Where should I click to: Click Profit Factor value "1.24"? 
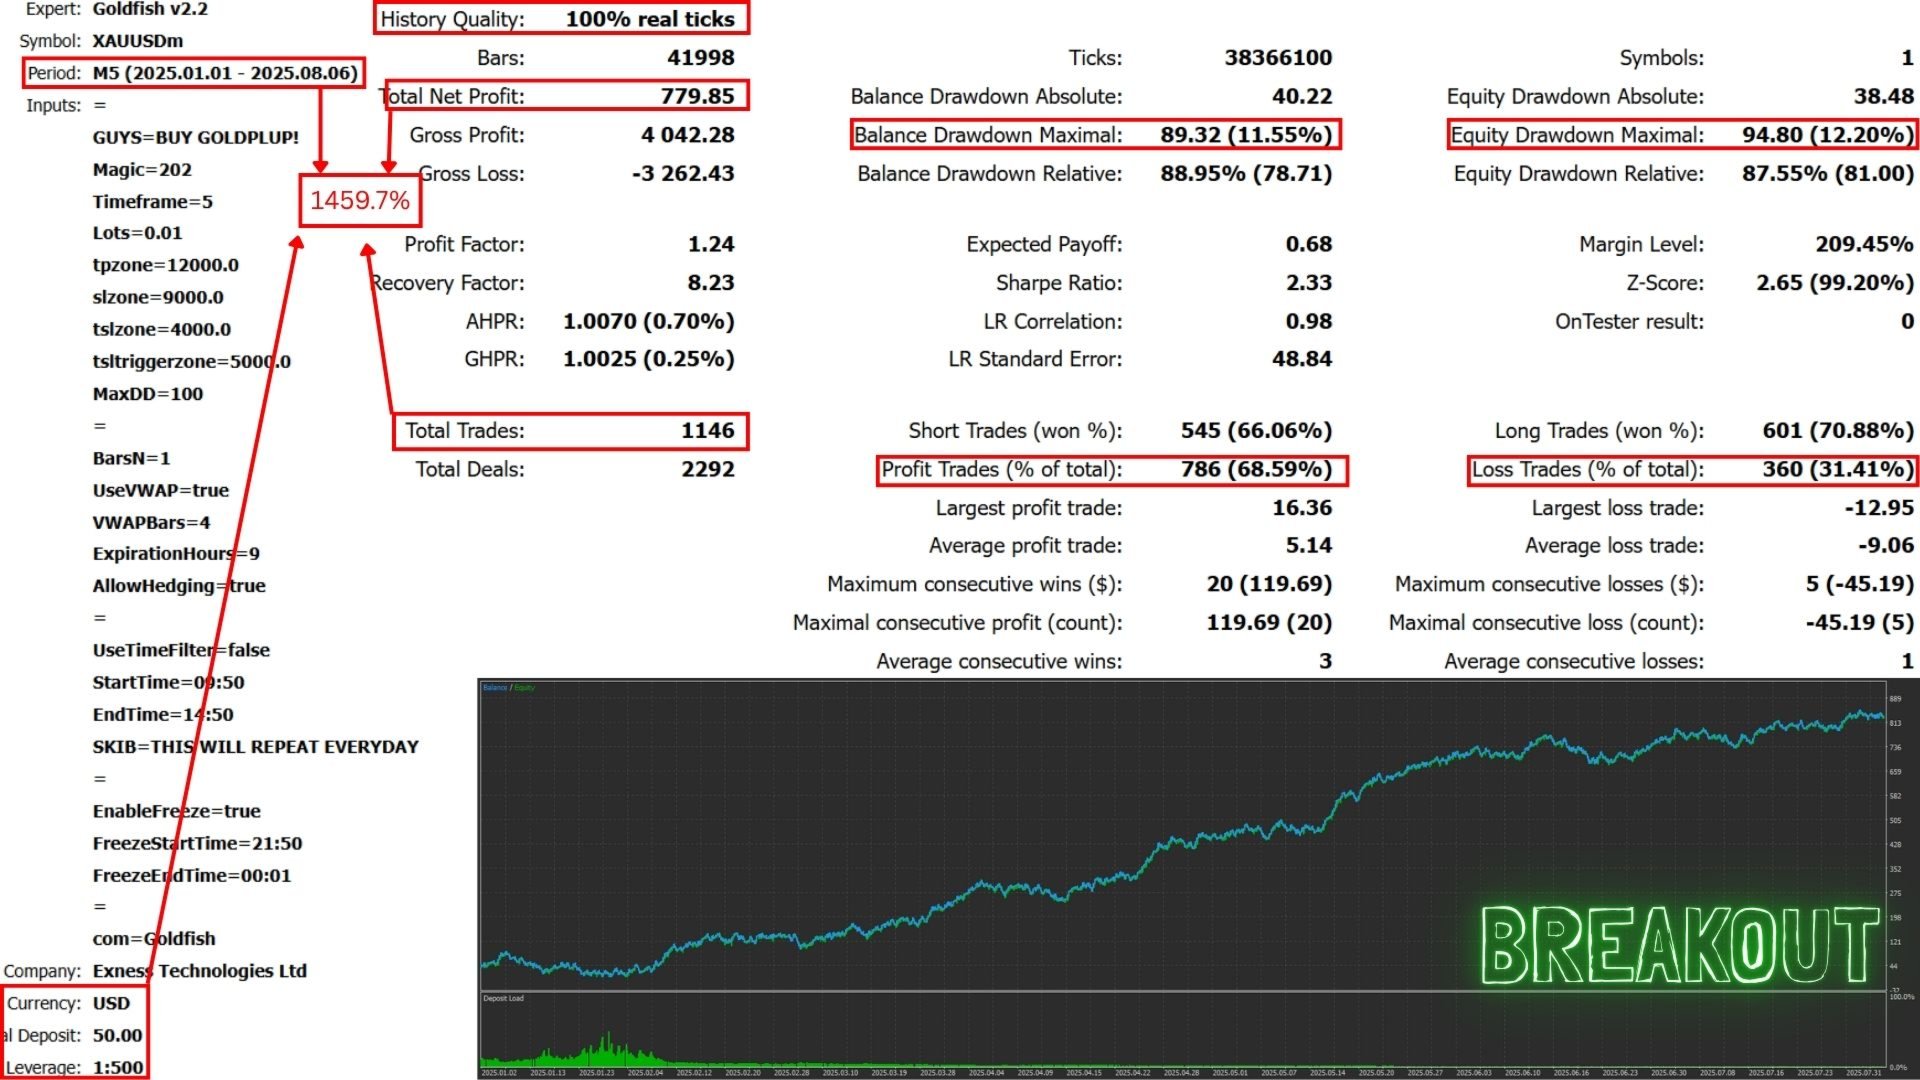tap(711, 244)
